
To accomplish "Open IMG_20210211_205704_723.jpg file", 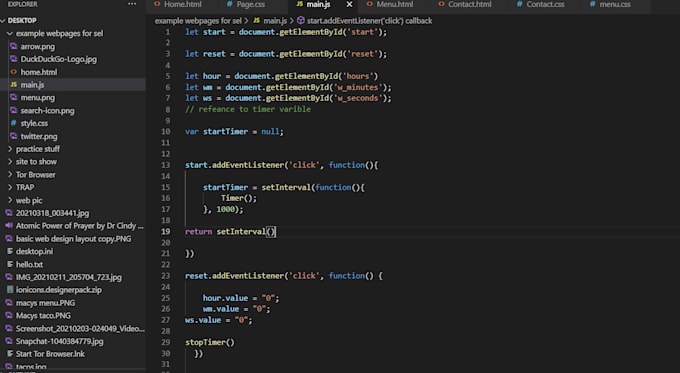I will pos(69,277).
